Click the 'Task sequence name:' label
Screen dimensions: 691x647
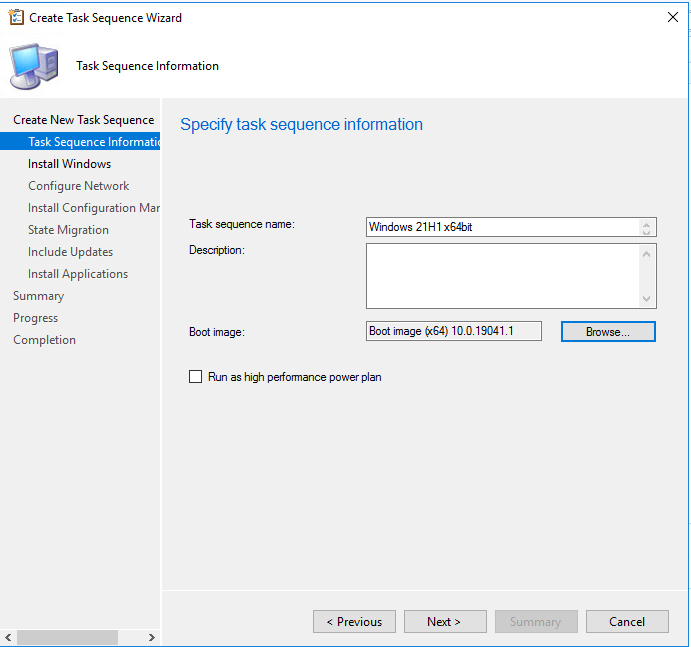coord(242,224)
